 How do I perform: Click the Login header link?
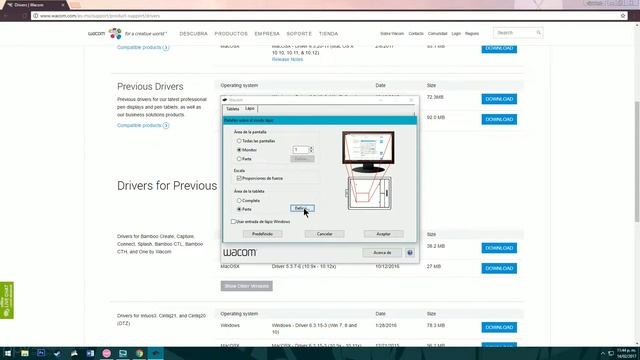[456, 33]
